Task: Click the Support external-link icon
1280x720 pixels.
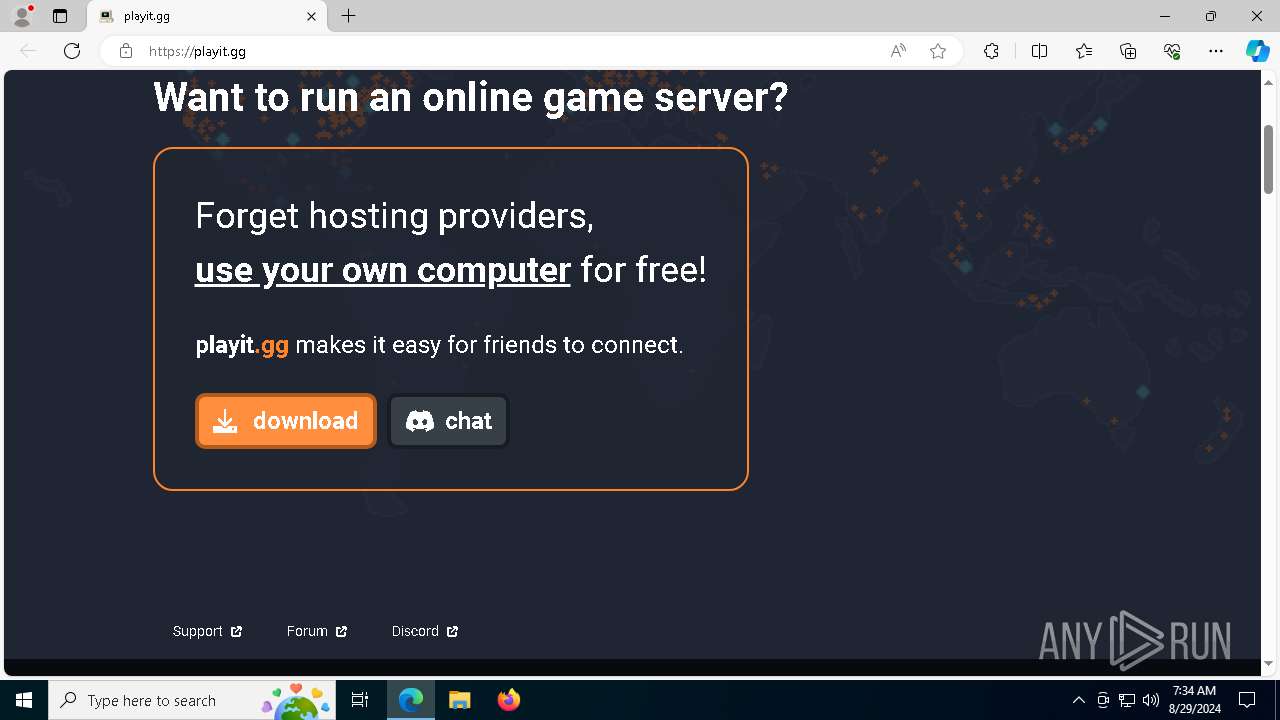Action: (236, 631)
